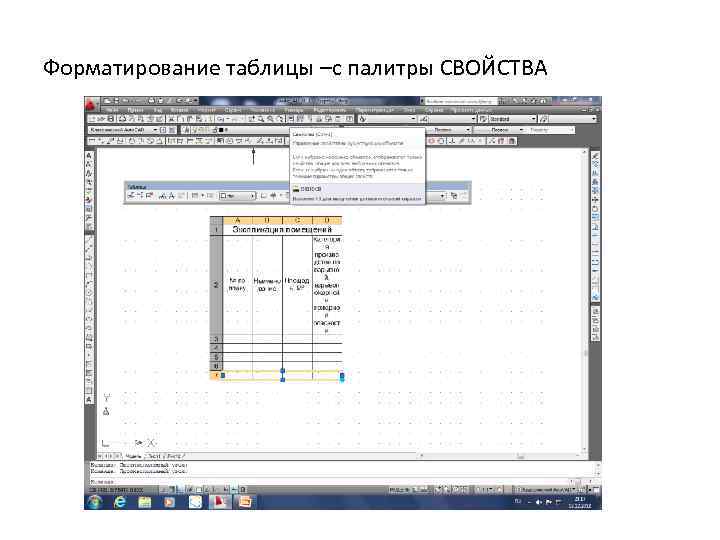Click the clock in the Windows system tray
The width and height of the screenshot is (720, 540).
coord(579,502)
